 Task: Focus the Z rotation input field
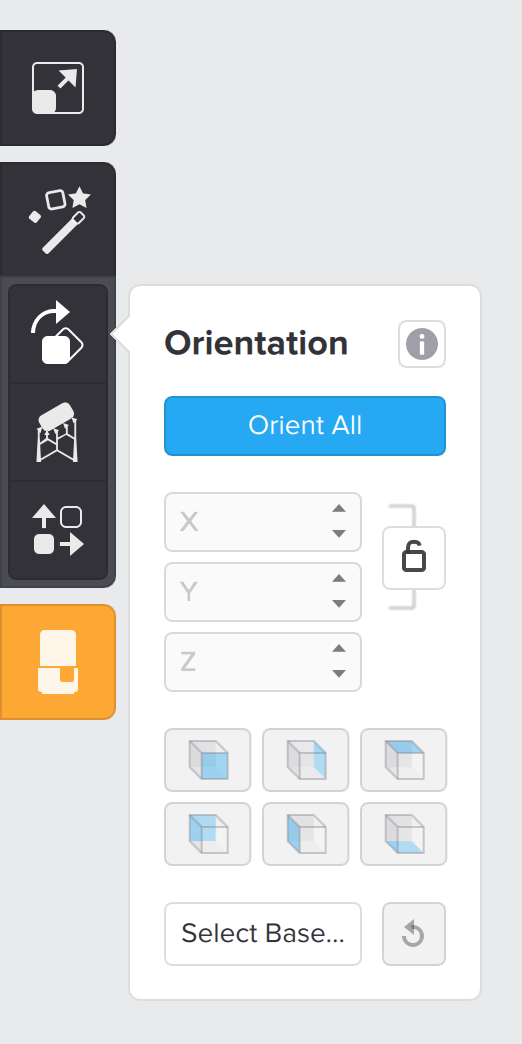tap(263, 662)
